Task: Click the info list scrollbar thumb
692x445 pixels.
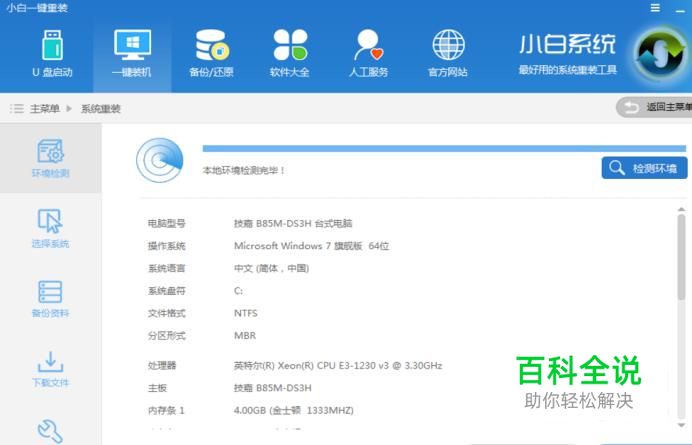Action: [681, 258]
